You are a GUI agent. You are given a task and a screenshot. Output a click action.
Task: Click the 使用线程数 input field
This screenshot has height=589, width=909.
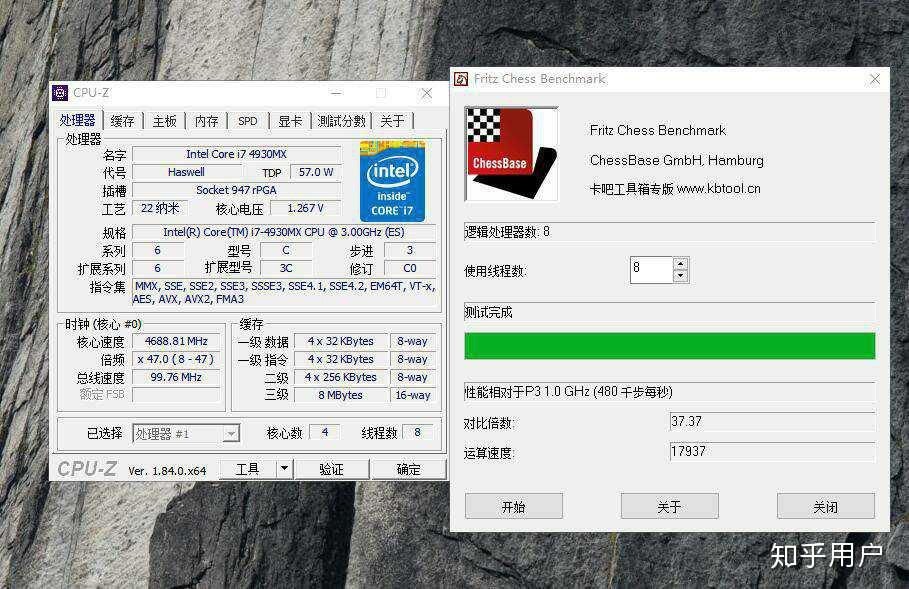coord(652,270)
